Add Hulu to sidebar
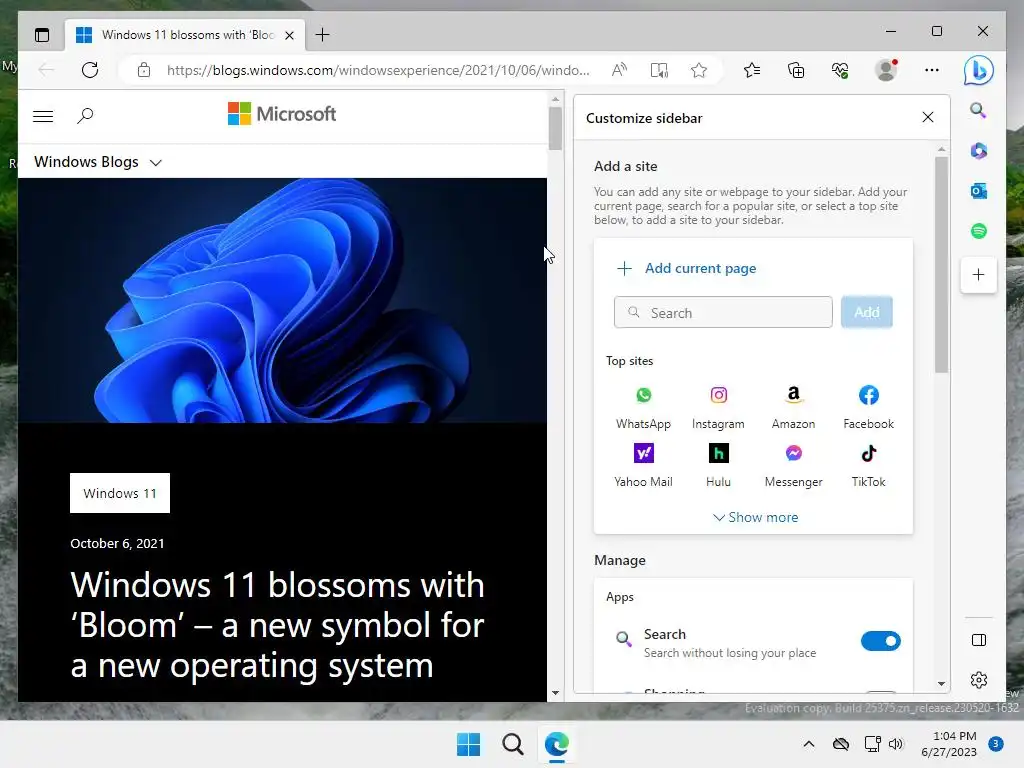Viewport: 1024px width, 768px height. (x=718, y=465)
